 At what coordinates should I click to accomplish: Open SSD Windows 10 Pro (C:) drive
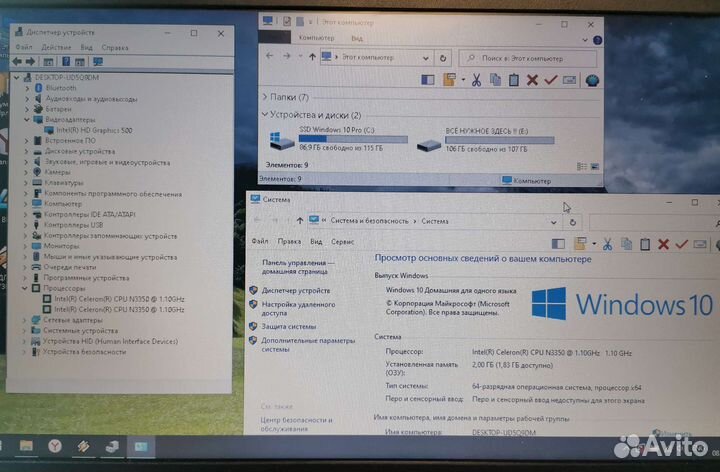[340, 139]
